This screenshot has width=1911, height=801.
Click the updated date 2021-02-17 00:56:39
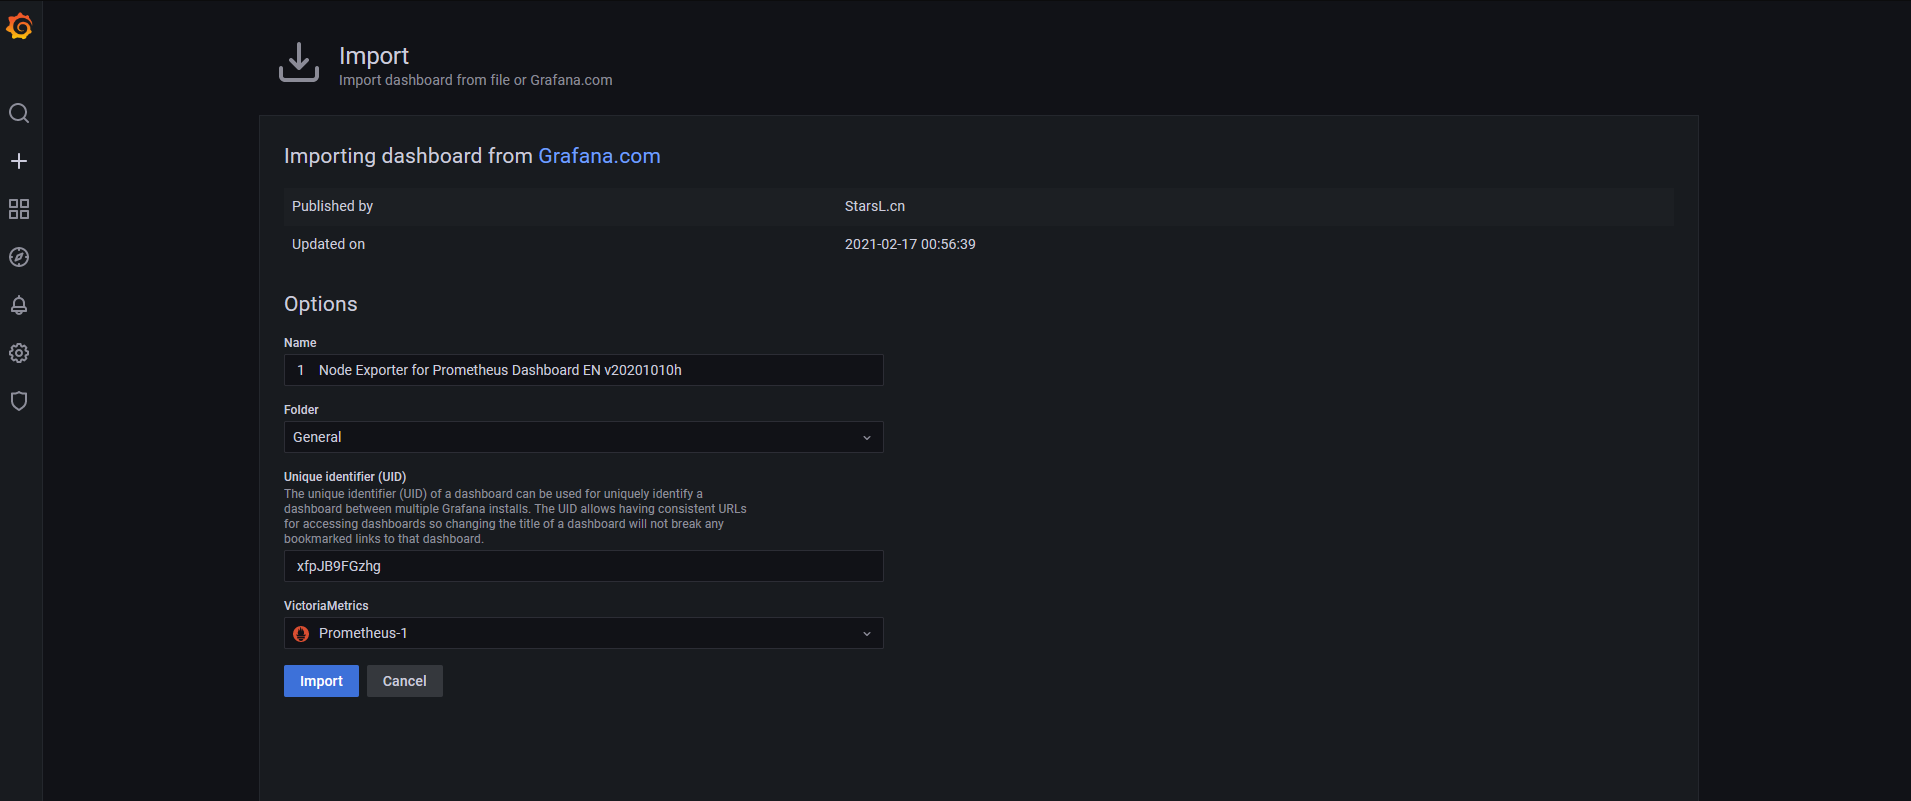tap(910, 244)
